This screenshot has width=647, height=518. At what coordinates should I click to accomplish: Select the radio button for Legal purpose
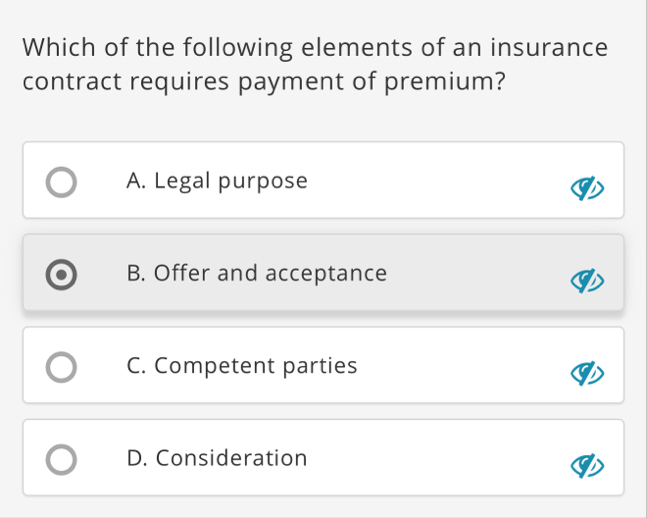[61, 183]
